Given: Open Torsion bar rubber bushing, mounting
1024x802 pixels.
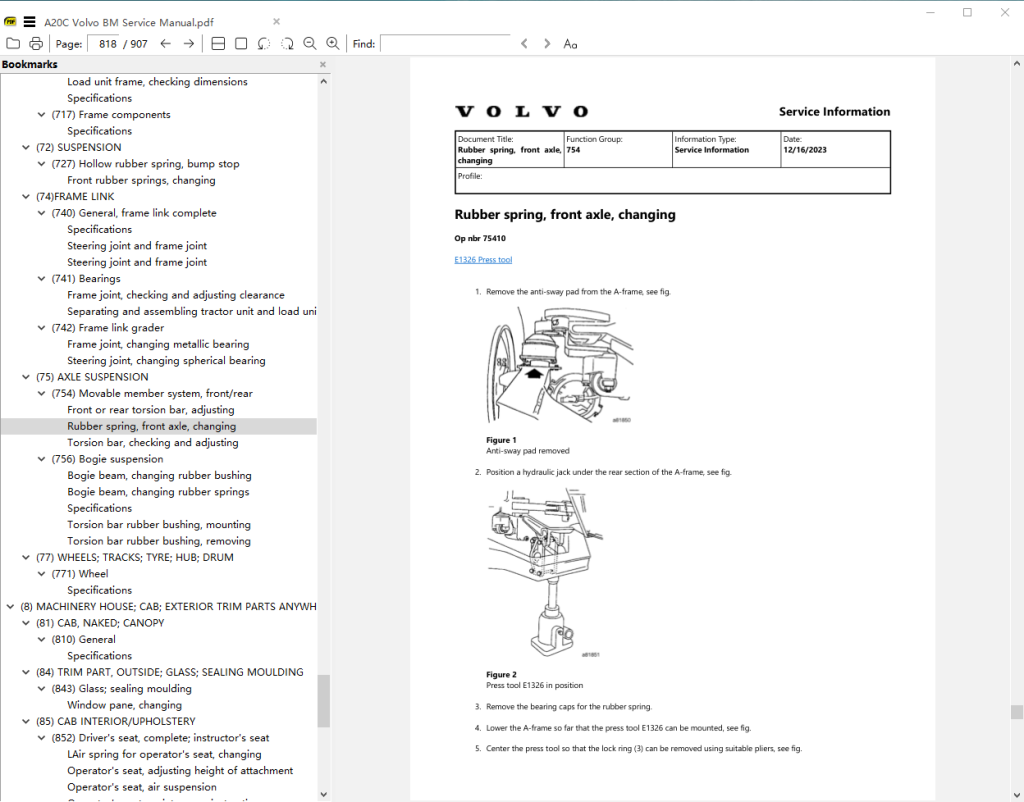Looking at the screenshot, I should tap(159, 524).
